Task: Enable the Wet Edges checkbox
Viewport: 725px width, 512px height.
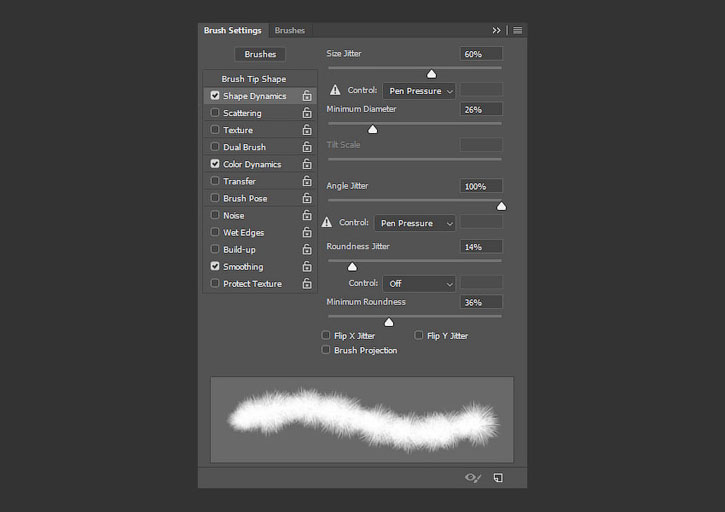Action: point(215,232)
